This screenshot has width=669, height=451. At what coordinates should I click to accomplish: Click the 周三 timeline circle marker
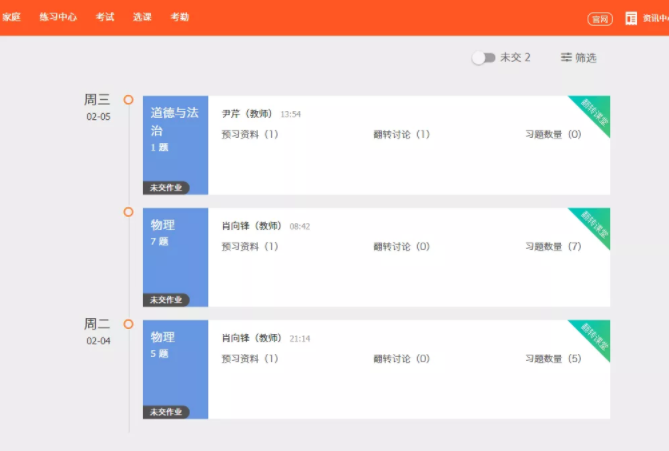(128, 99)
